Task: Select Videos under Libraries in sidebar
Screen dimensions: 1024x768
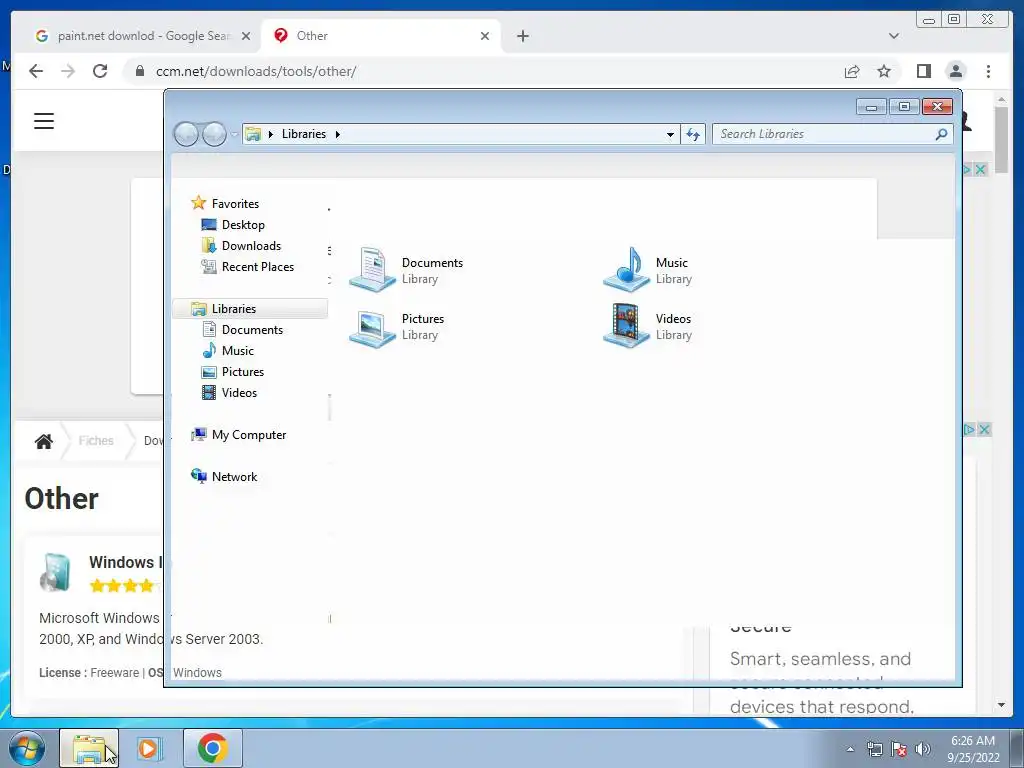Action: pyautogui.click(x=229, y=392)
